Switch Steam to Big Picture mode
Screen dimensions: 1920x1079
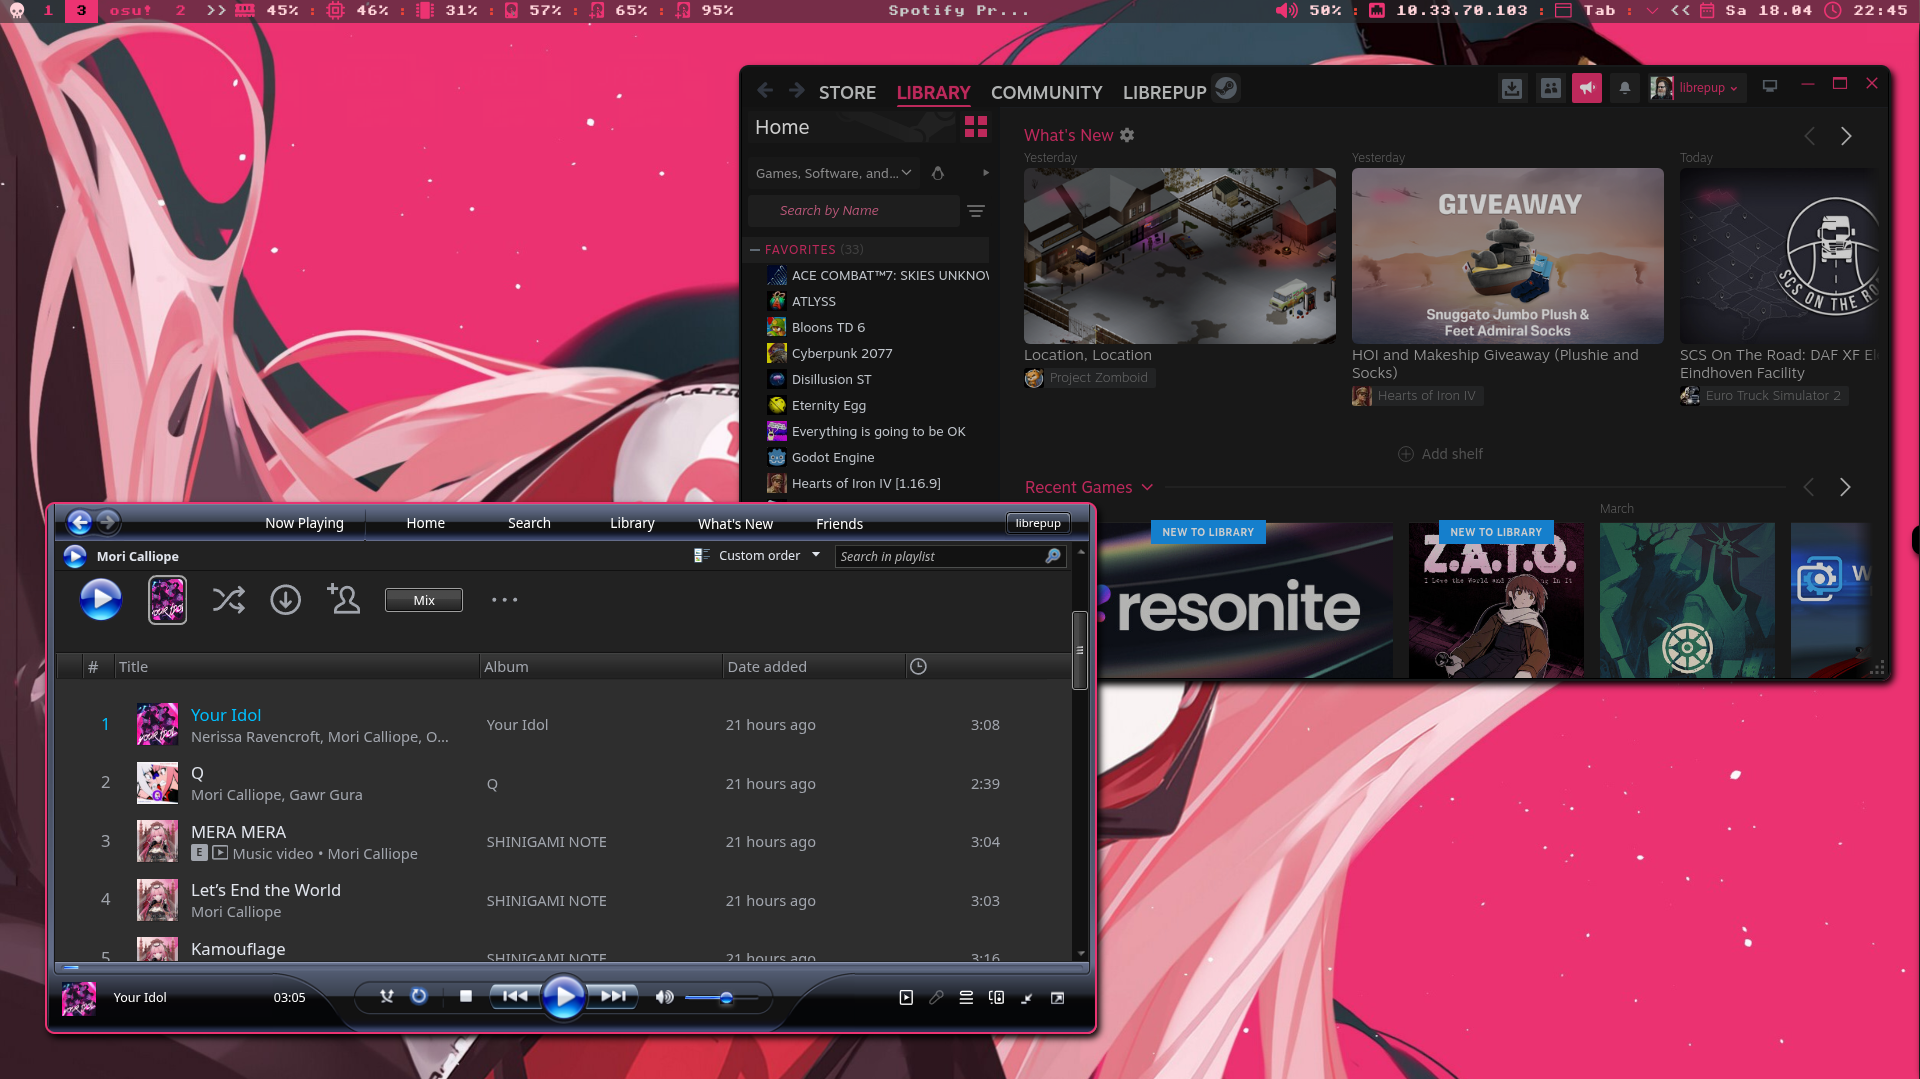pyautogui.click(x=1770, y=86)
